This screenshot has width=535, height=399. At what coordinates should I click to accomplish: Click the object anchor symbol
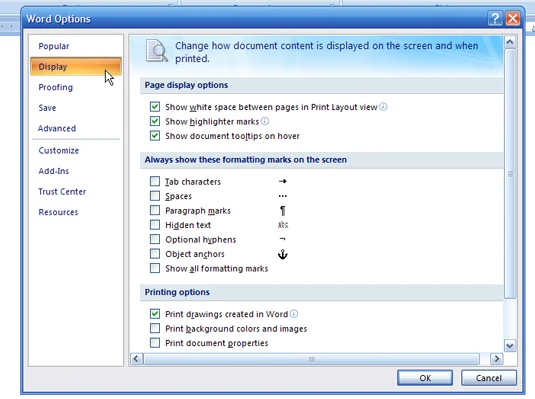coord(283,254)
